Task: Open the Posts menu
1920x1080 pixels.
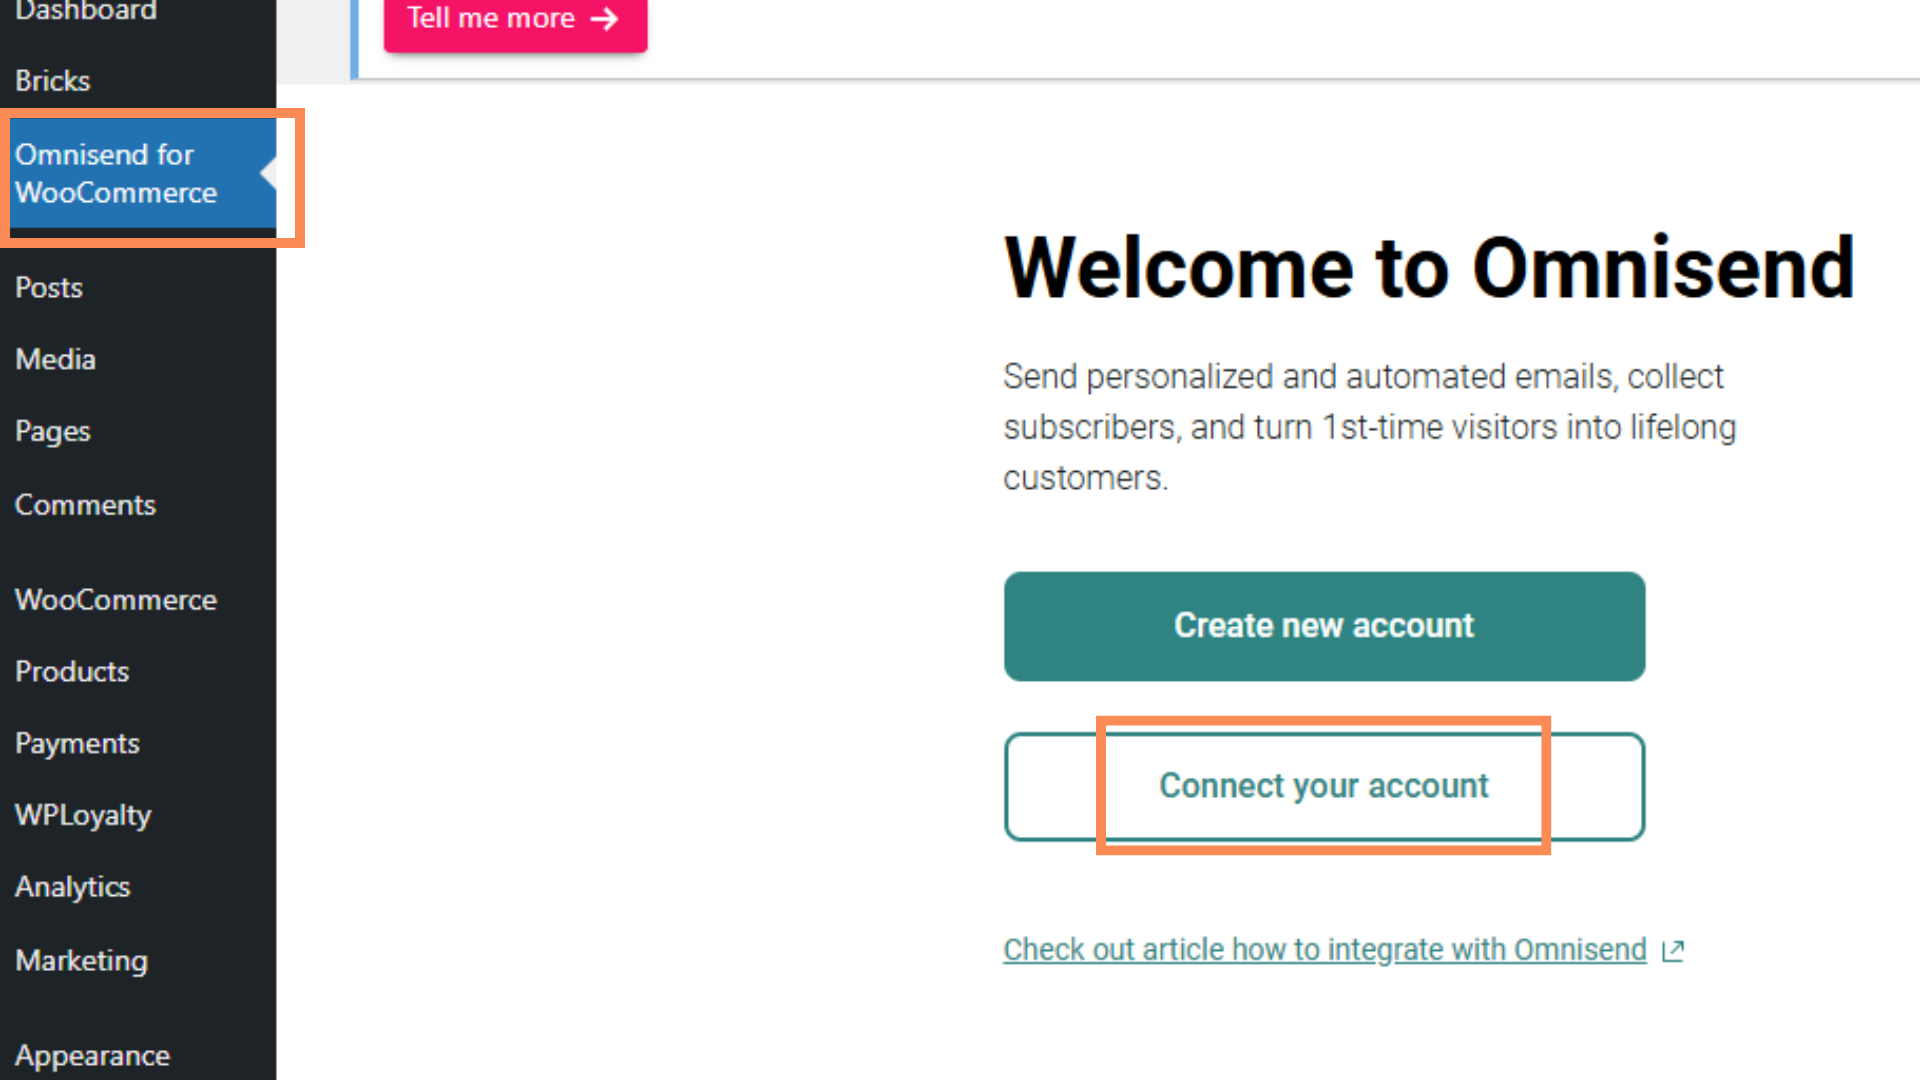Action: tap(49, 288)
